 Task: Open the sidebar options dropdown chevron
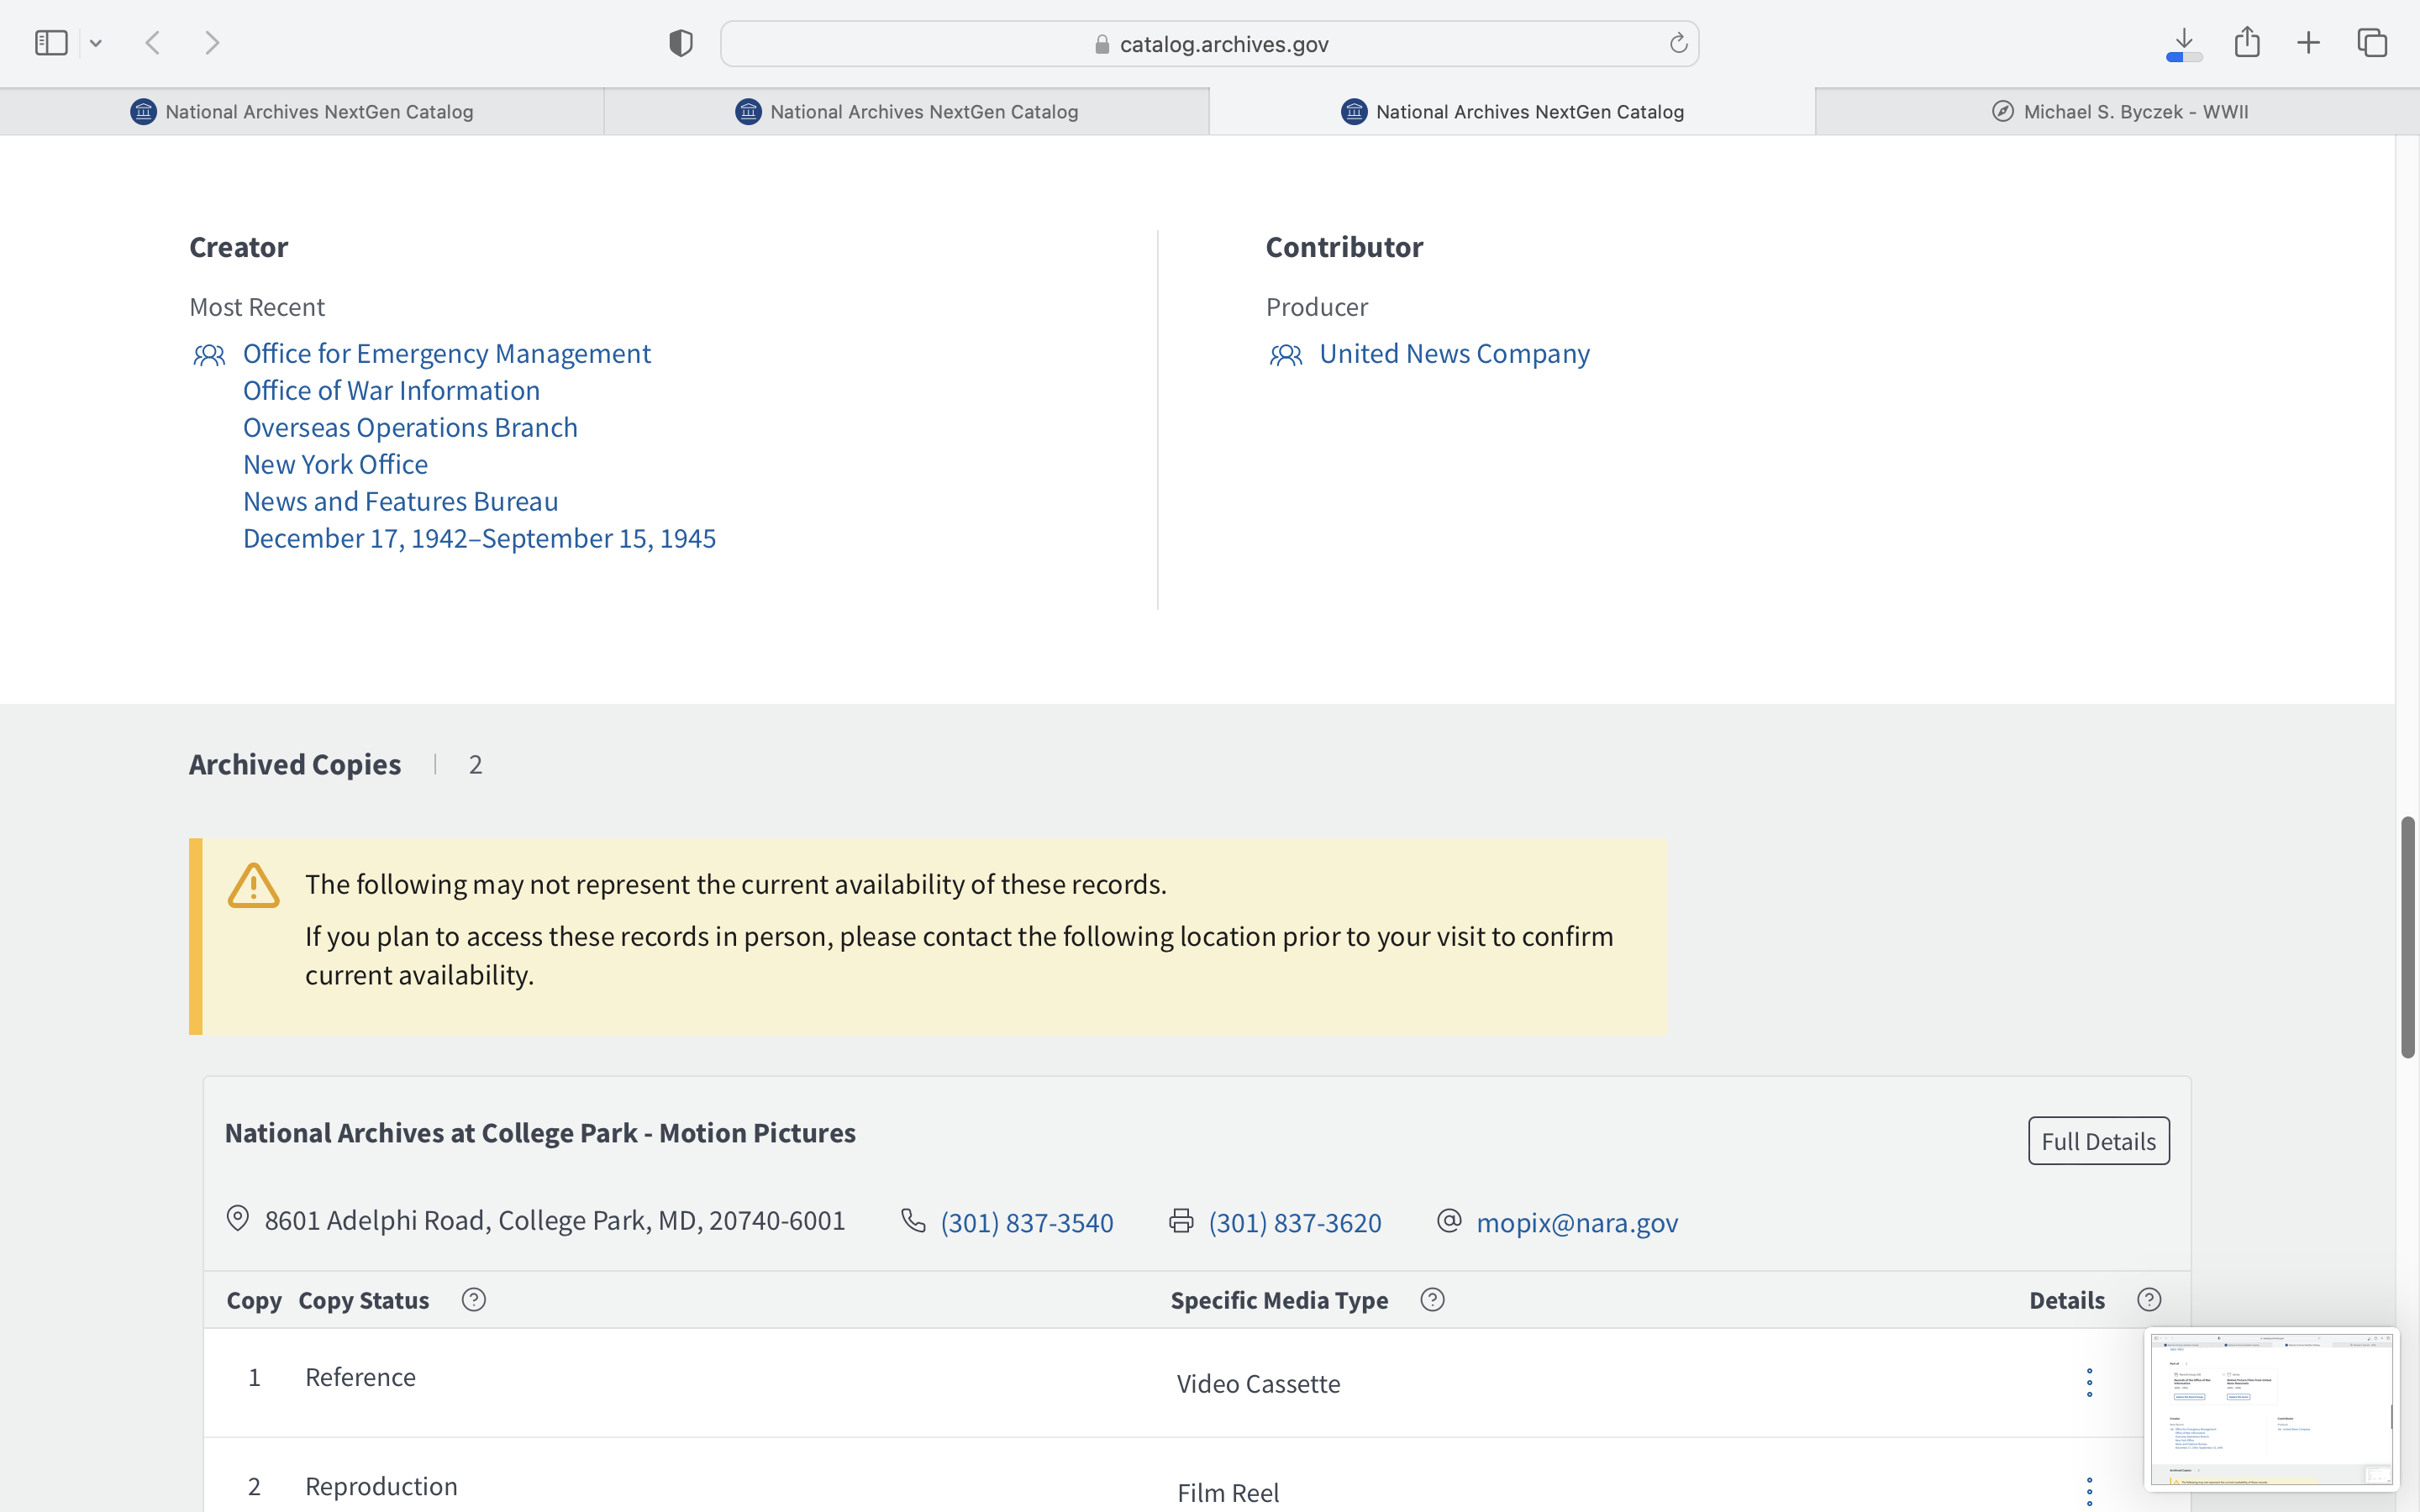96,43
